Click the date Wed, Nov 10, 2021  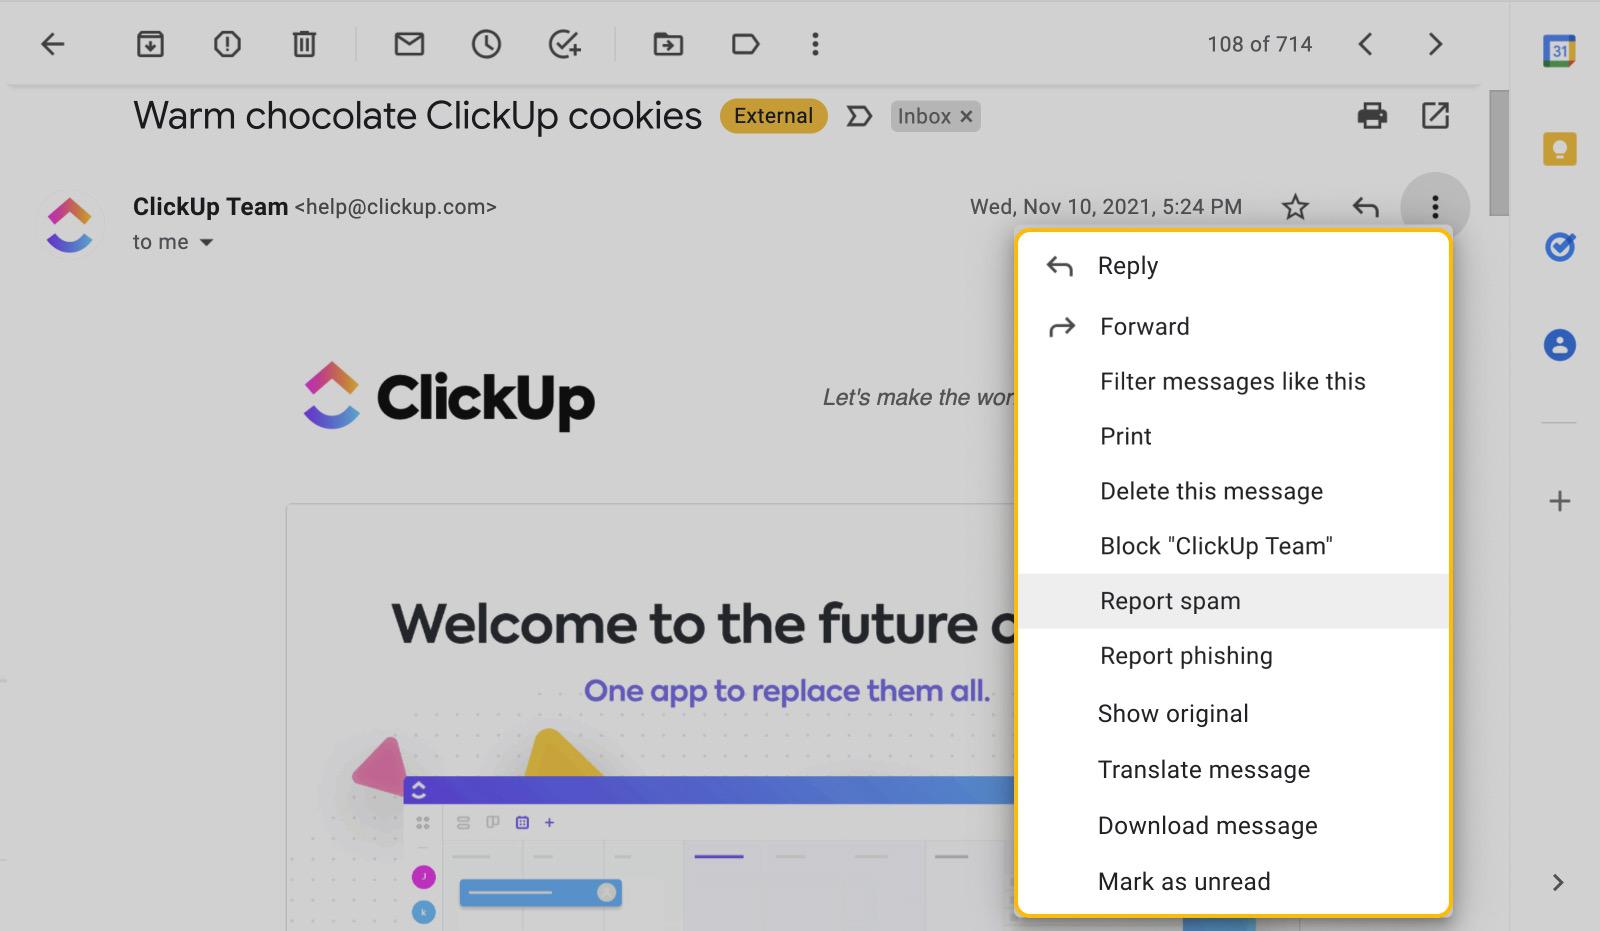coord(1106,207)
